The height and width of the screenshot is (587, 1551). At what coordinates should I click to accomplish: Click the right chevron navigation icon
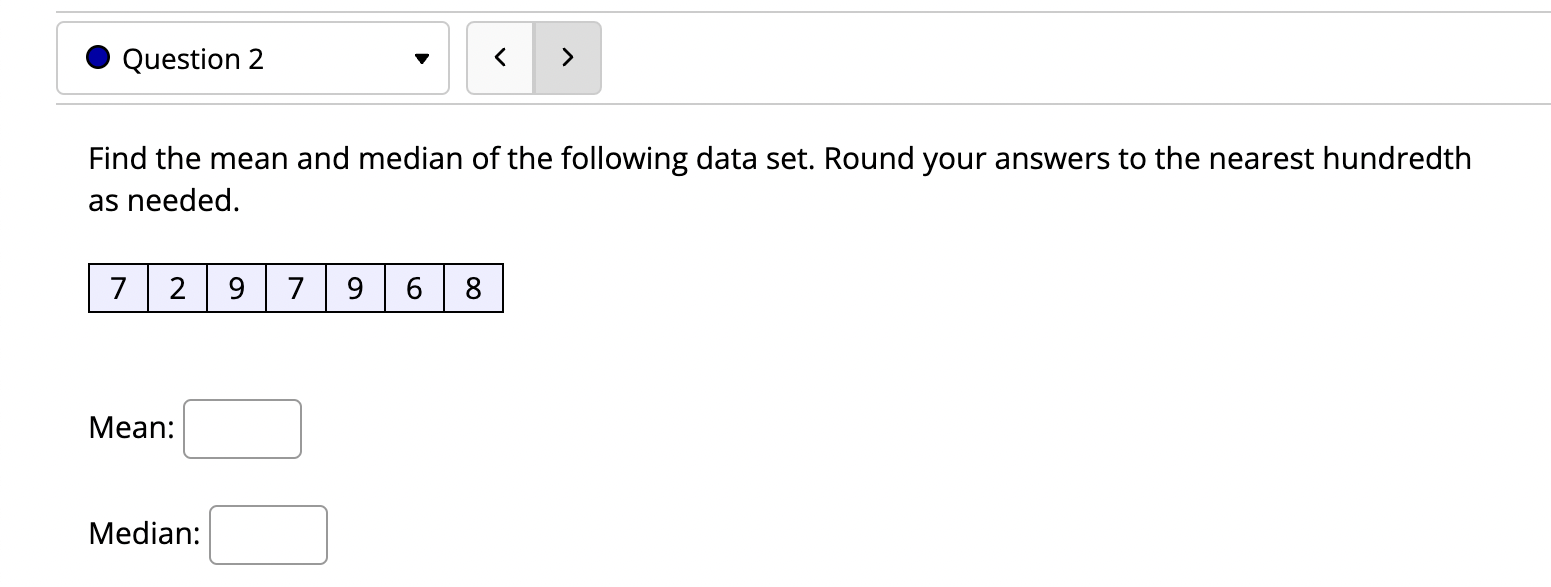point(567,57)
